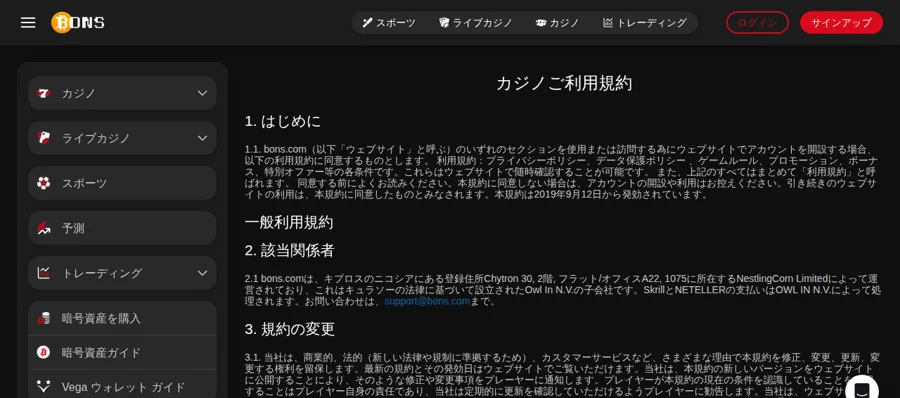900x398 pixels.
Task: Click the ログイン button
Action: click(x=758, y=23)
